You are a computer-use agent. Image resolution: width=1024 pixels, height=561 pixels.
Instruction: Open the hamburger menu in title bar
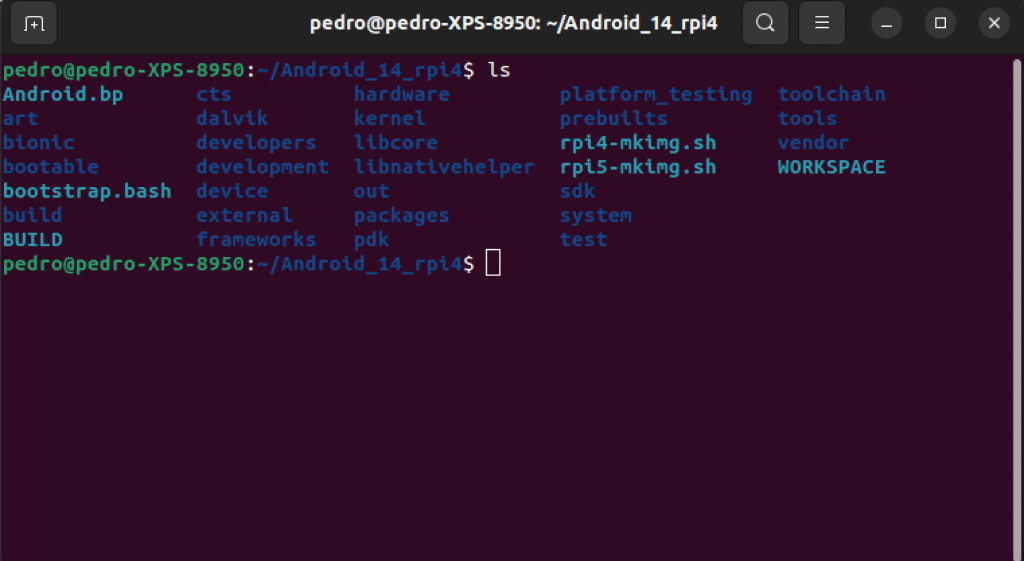point(822,24)
